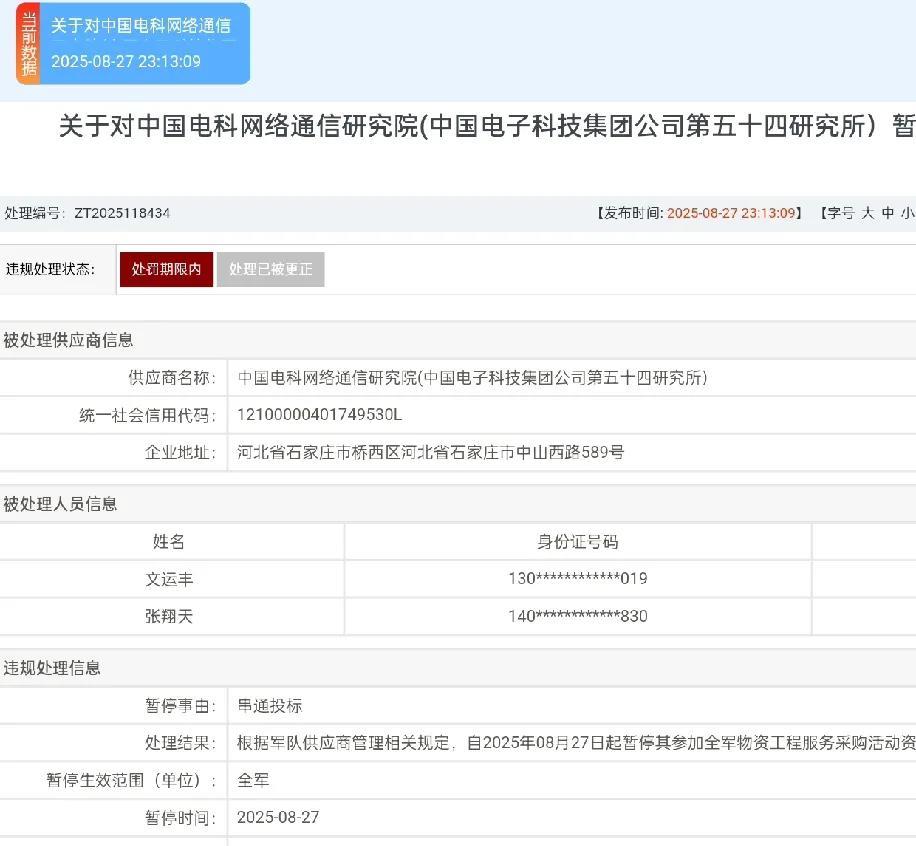Select suspension date 2025-08-27
916x846 pixels.
tap(278, 817)
